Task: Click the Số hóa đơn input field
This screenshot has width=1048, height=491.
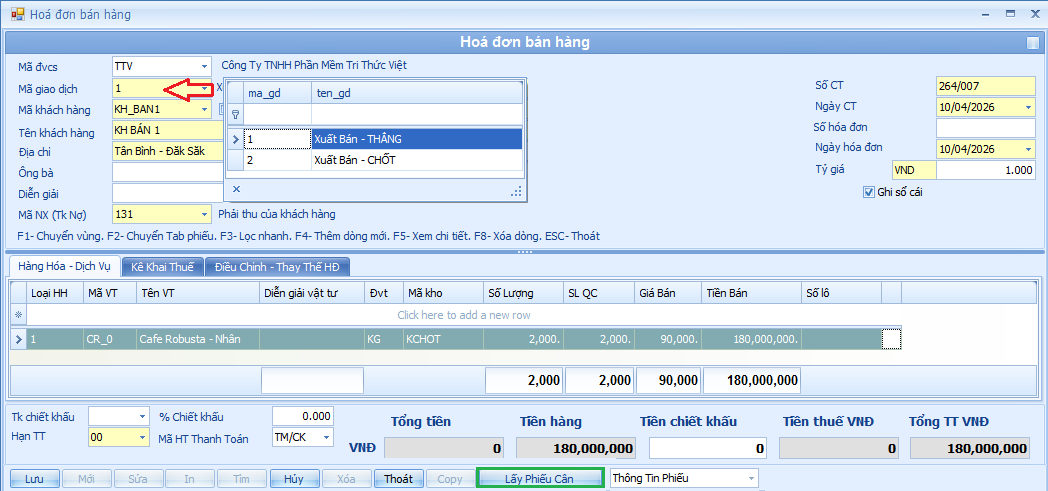Action: click(985, 128)
